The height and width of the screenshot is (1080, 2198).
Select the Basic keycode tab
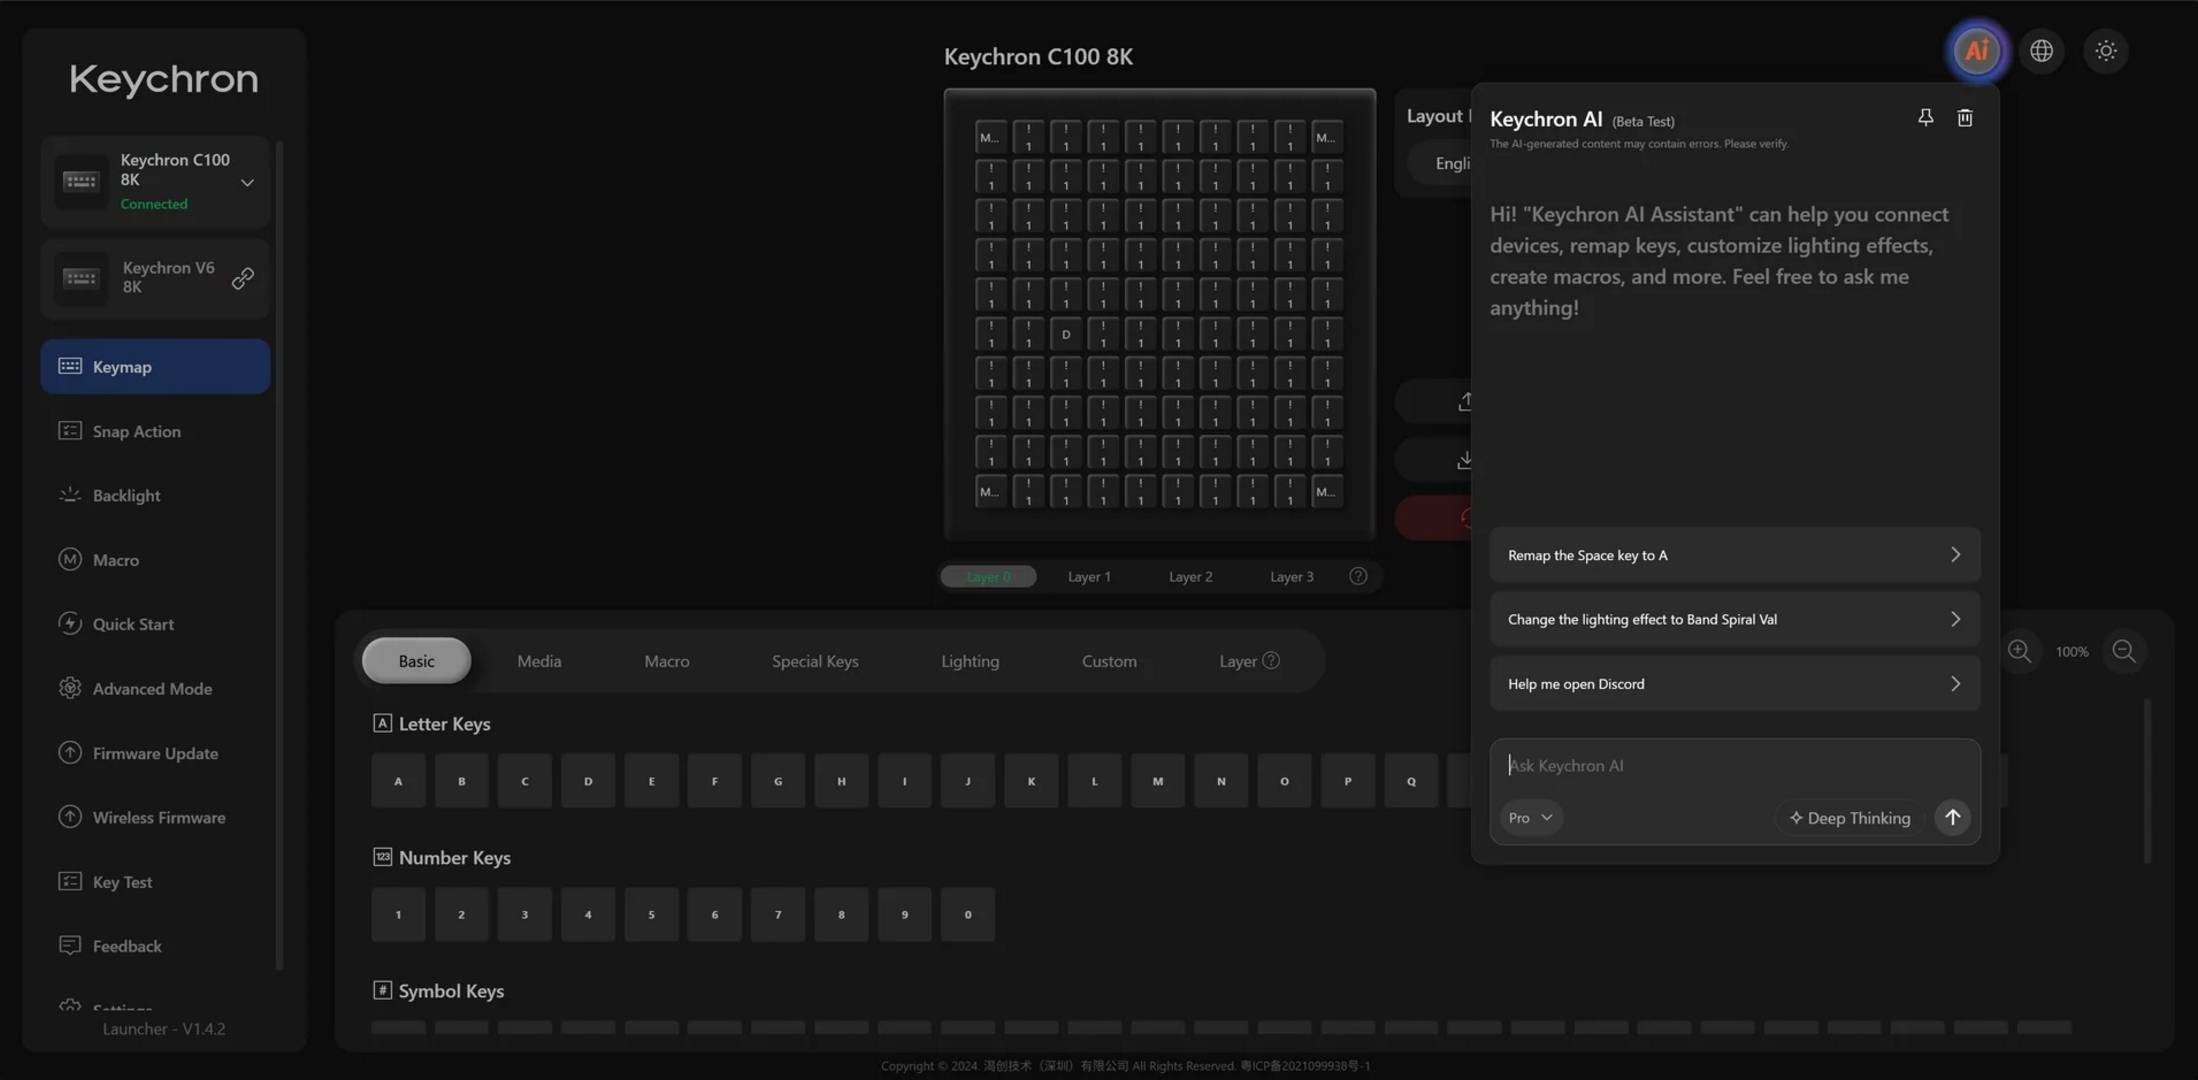click(x=416, y=660)
